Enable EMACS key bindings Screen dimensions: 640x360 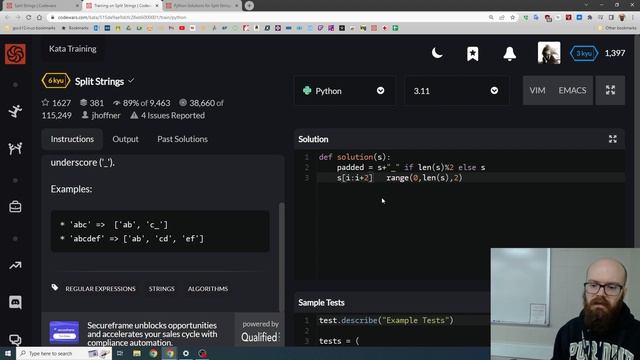point(572,91)
